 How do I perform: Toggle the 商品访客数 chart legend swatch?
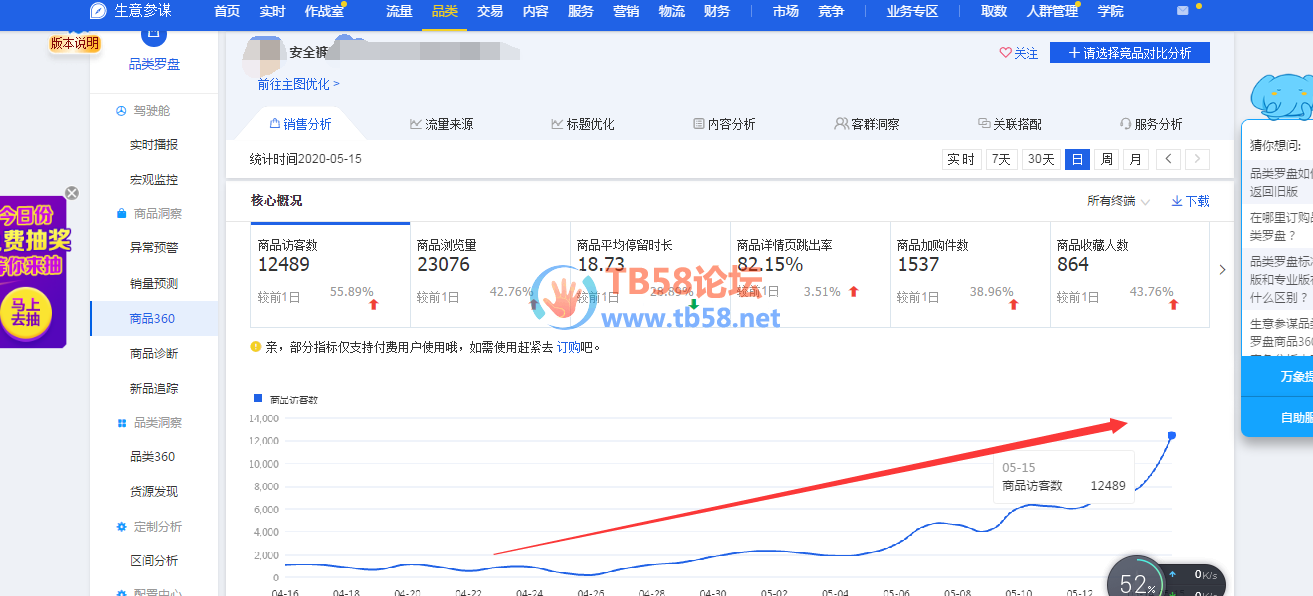point(257,398)
